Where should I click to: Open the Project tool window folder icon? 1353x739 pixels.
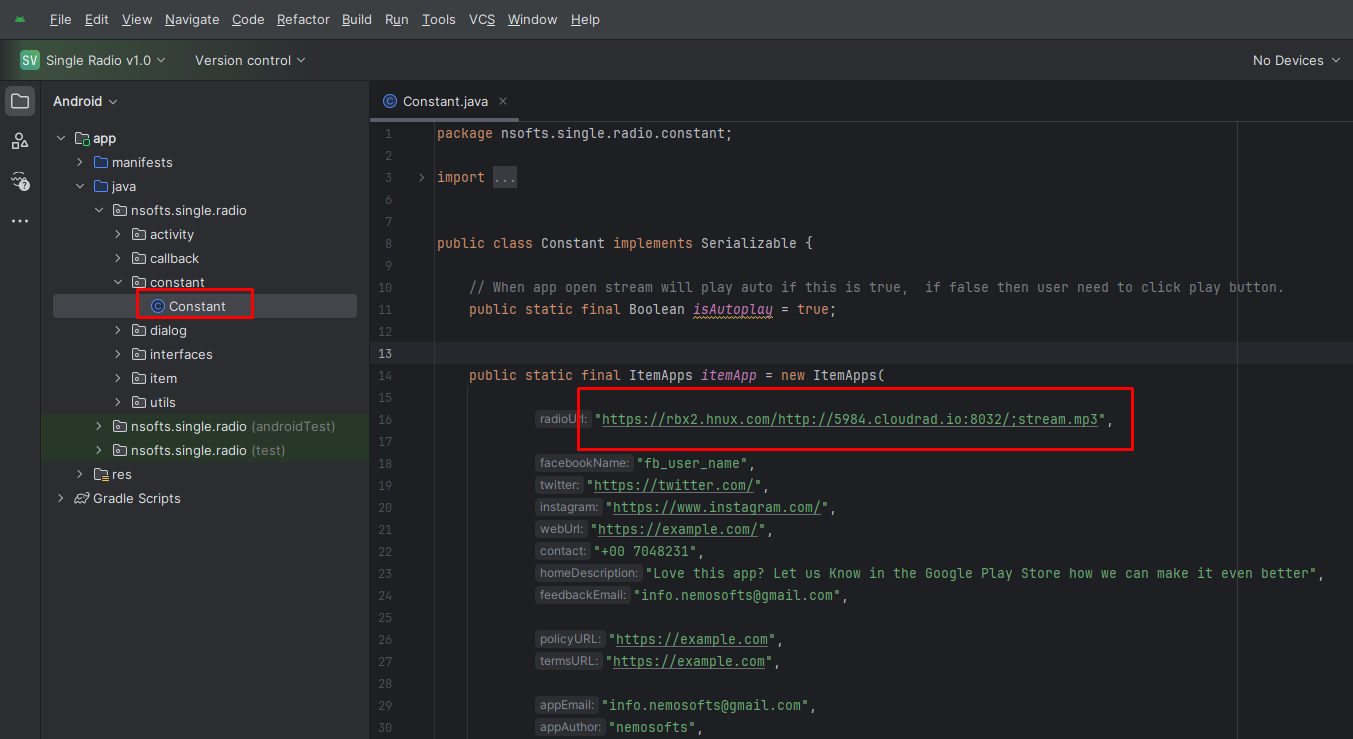(20, 101)
